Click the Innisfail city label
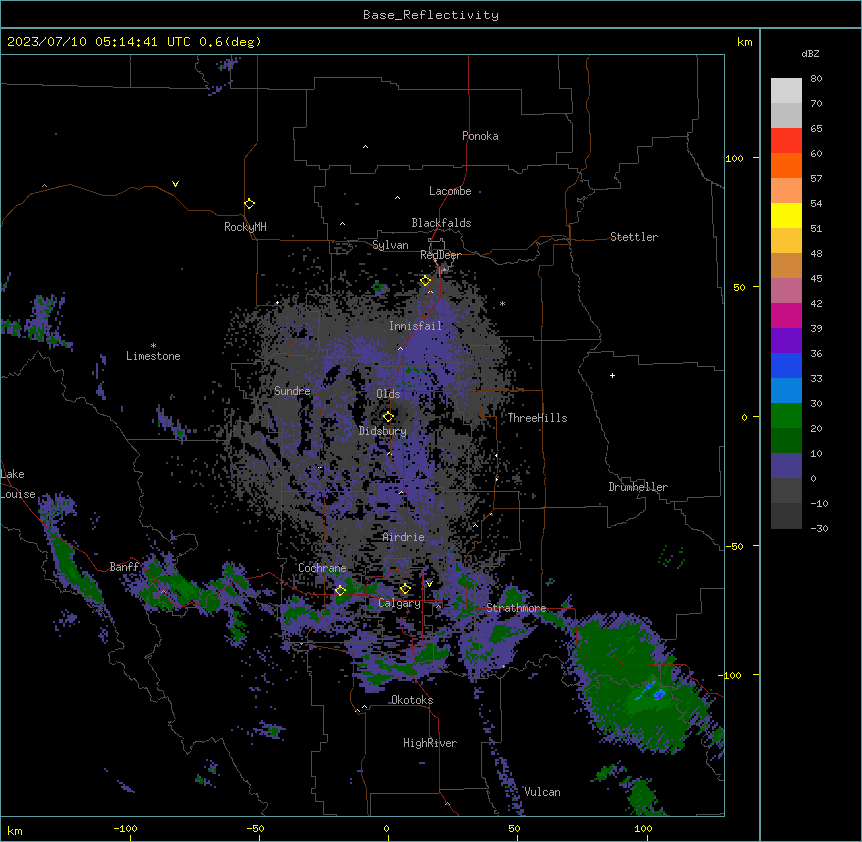This screenshot has height=842, width=862. [x=415, y=326]
